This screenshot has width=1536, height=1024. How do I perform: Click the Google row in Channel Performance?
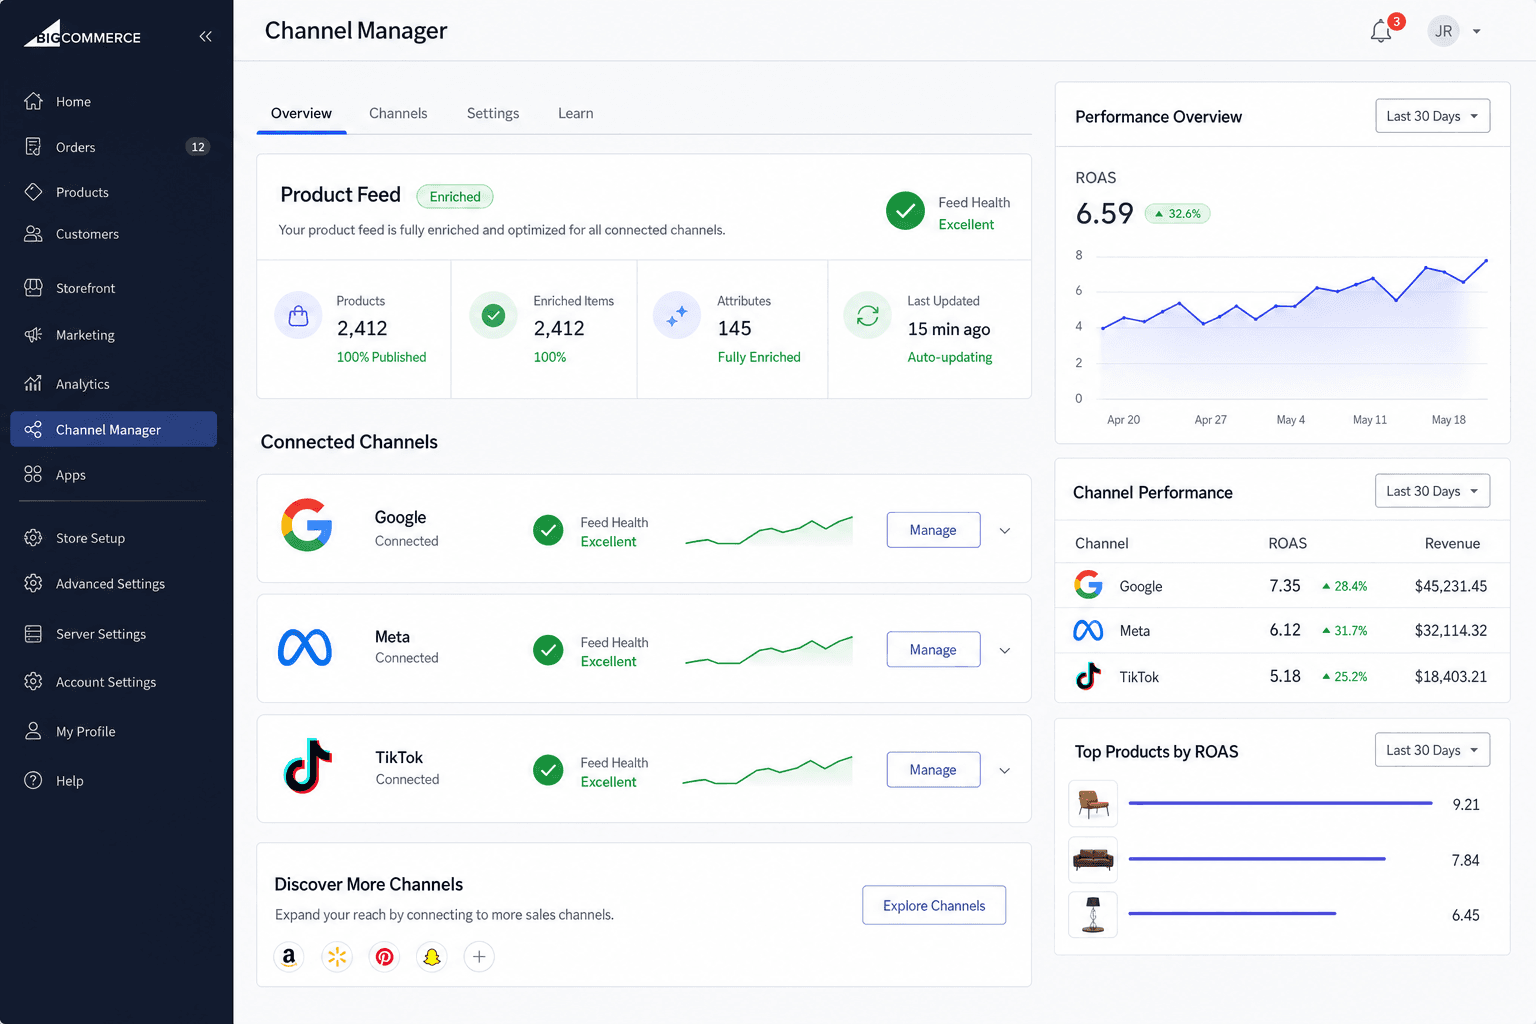coord(1282,586)
